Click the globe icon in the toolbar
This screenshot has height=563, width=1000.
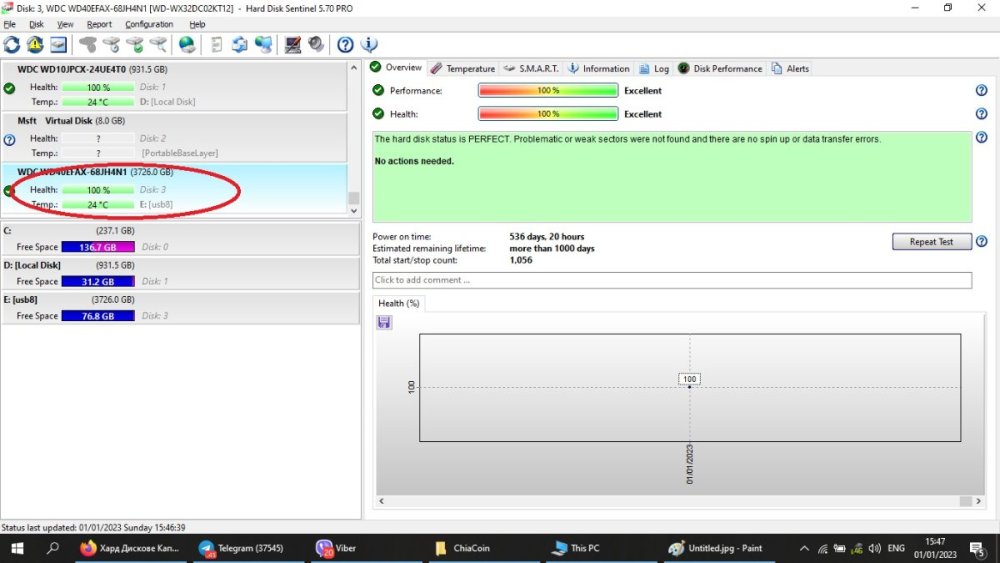coord(187,45)
